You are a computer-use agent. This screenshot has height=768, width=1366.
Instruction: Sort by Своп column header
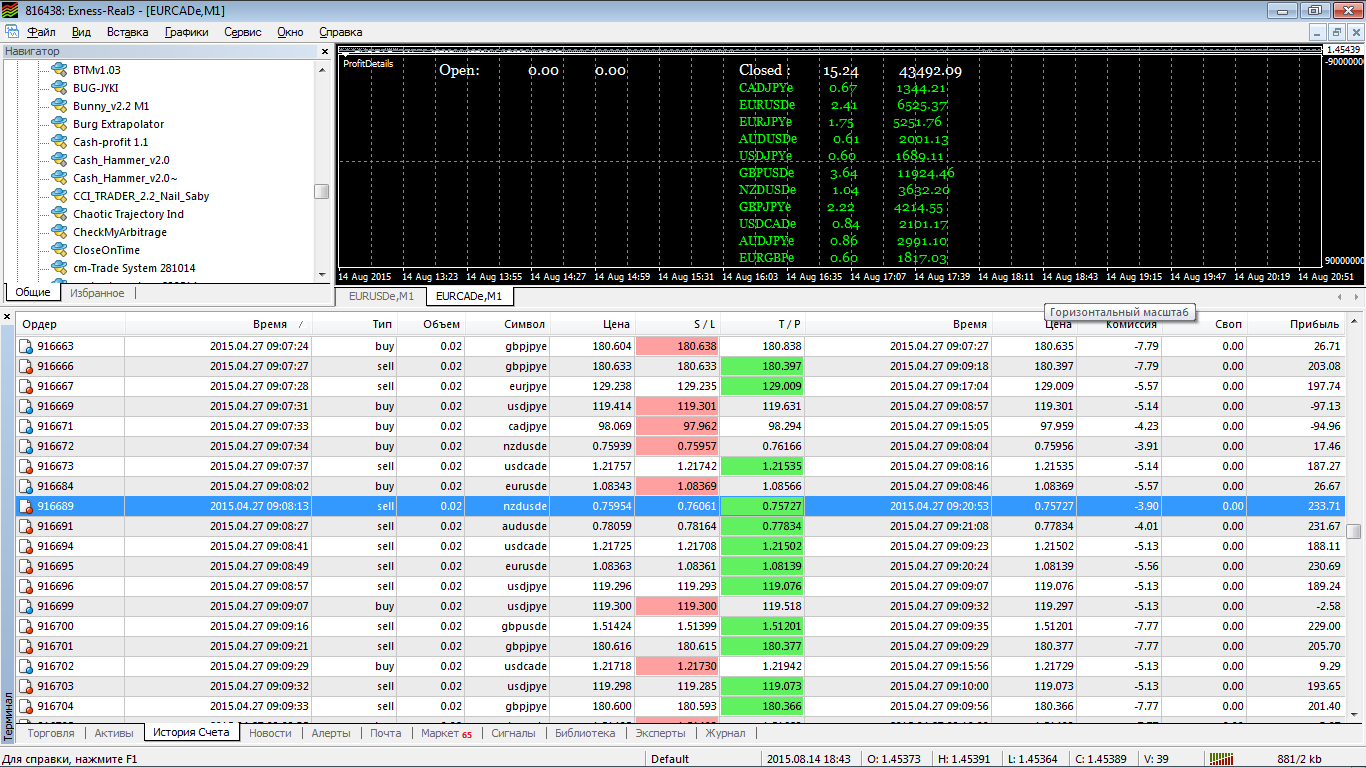1204,324
